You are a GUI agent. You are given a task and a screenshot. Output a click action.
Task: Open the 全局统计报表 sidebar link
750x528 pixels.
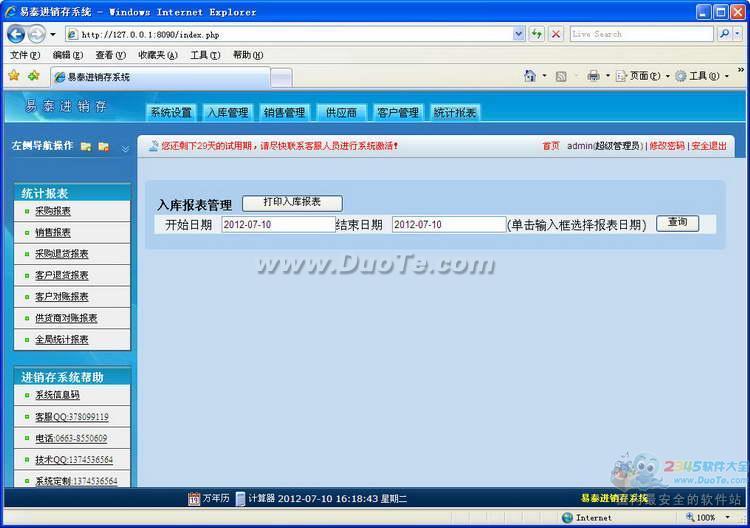(62, 340)
